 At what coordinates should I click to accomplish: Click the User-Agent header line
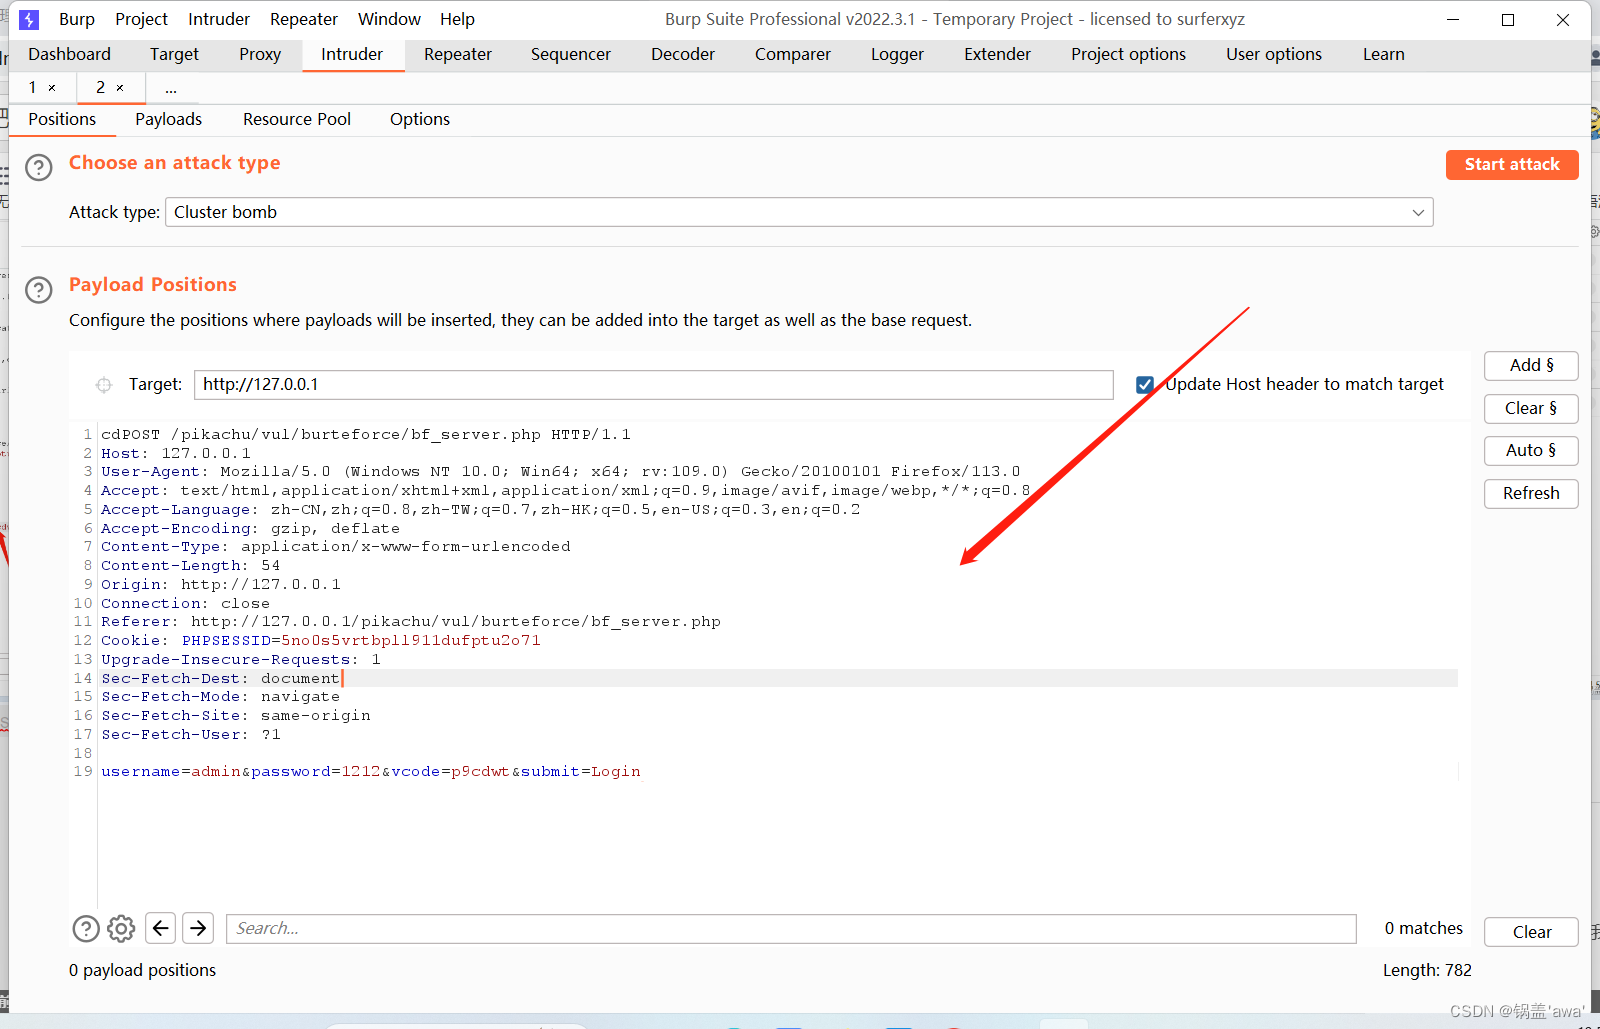coord(561,472)
